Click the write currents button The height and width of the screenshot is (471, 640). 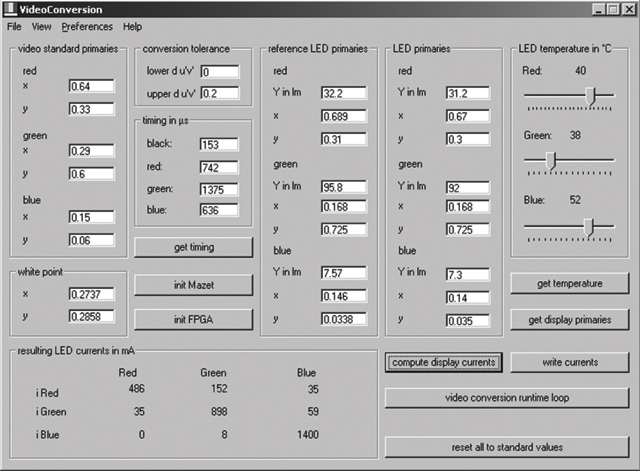point(570,361)
